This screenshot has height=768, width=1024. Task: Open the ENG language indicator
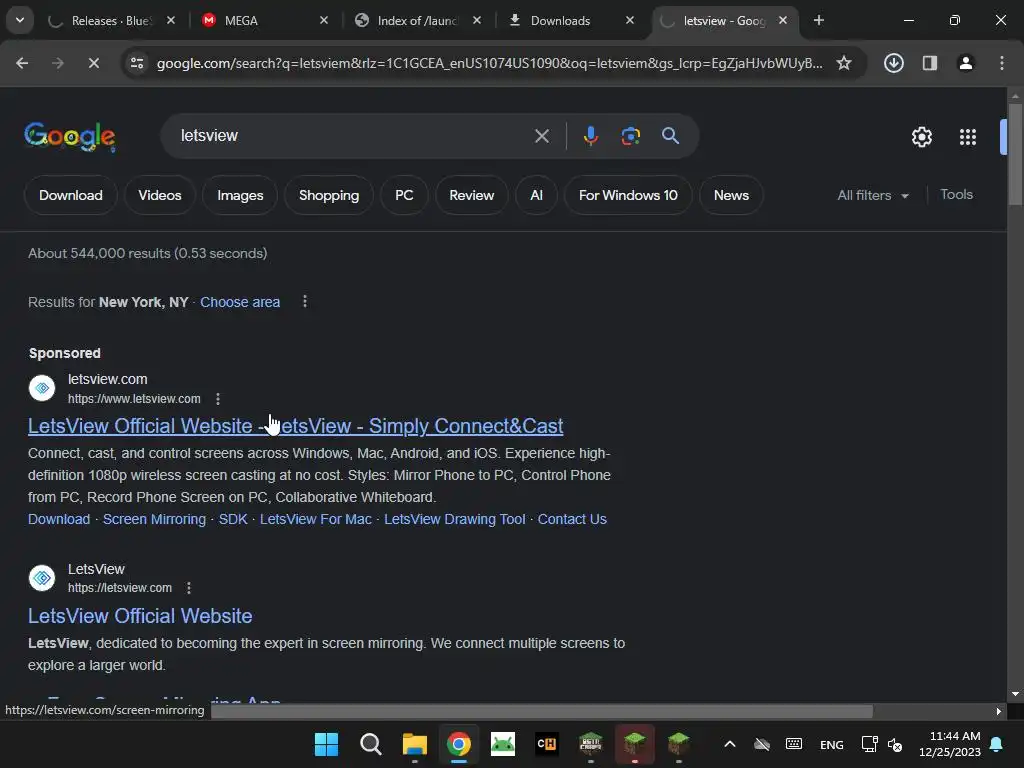point(831,744)
